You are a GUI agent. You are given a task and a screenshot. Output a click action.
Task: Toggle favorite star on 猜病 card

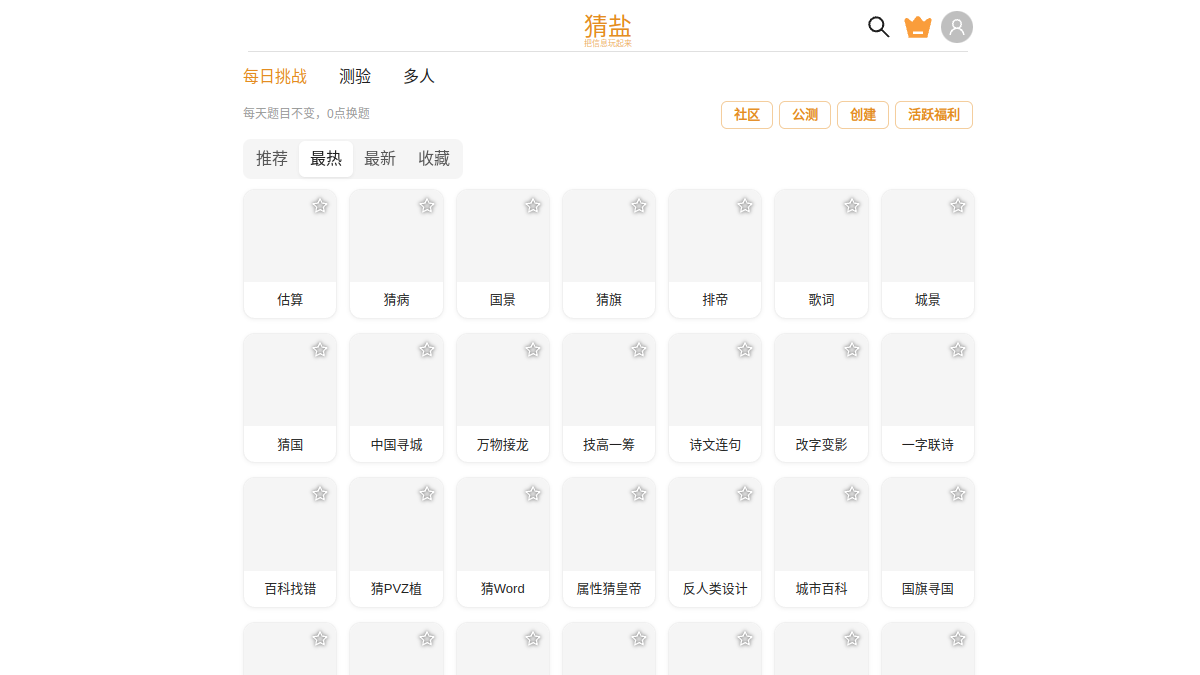tap(427, 206)
